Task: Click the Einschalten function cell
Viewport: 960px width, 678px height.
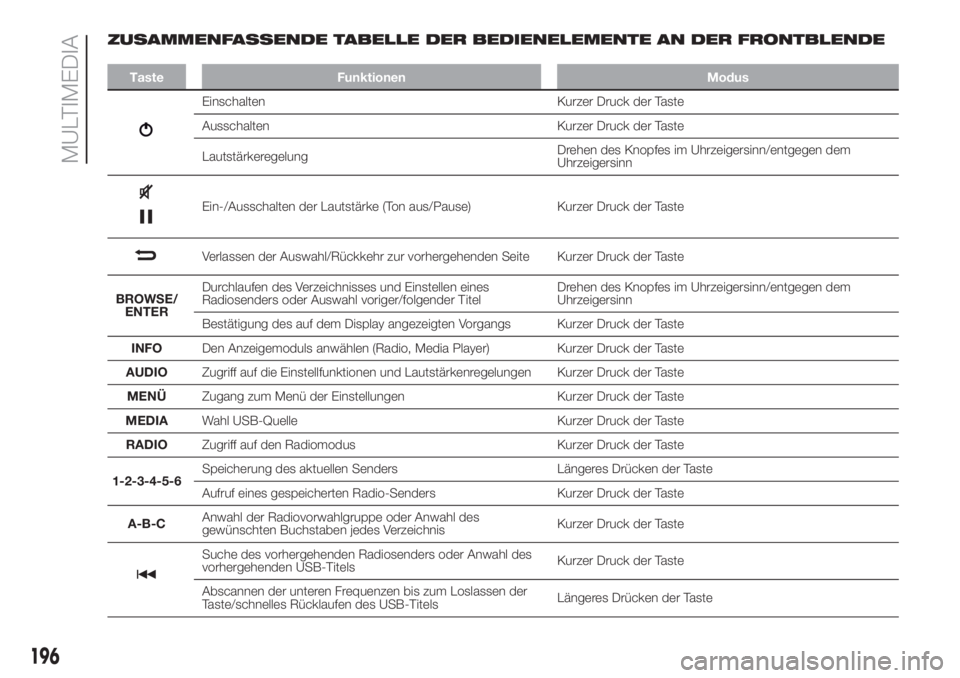Action: (233, 102)
